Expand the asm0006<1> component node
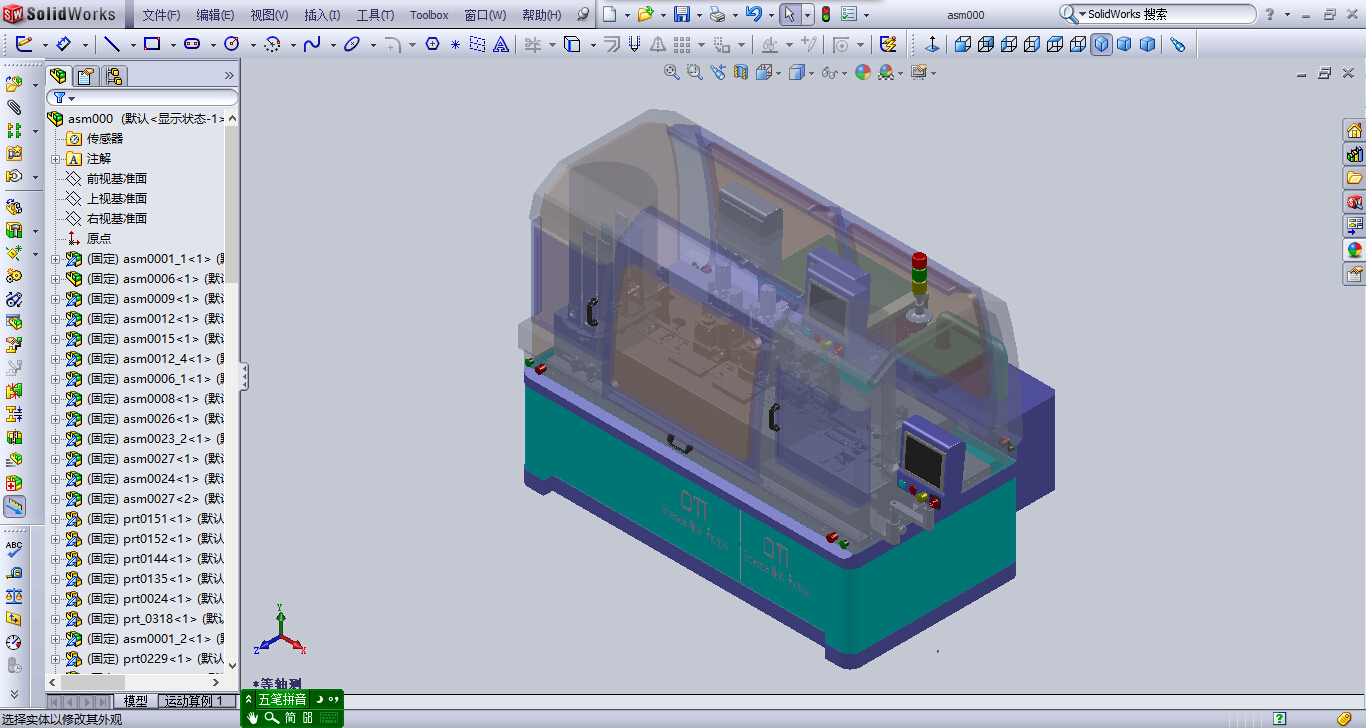The image size is (1366, 728). (56, 279)
